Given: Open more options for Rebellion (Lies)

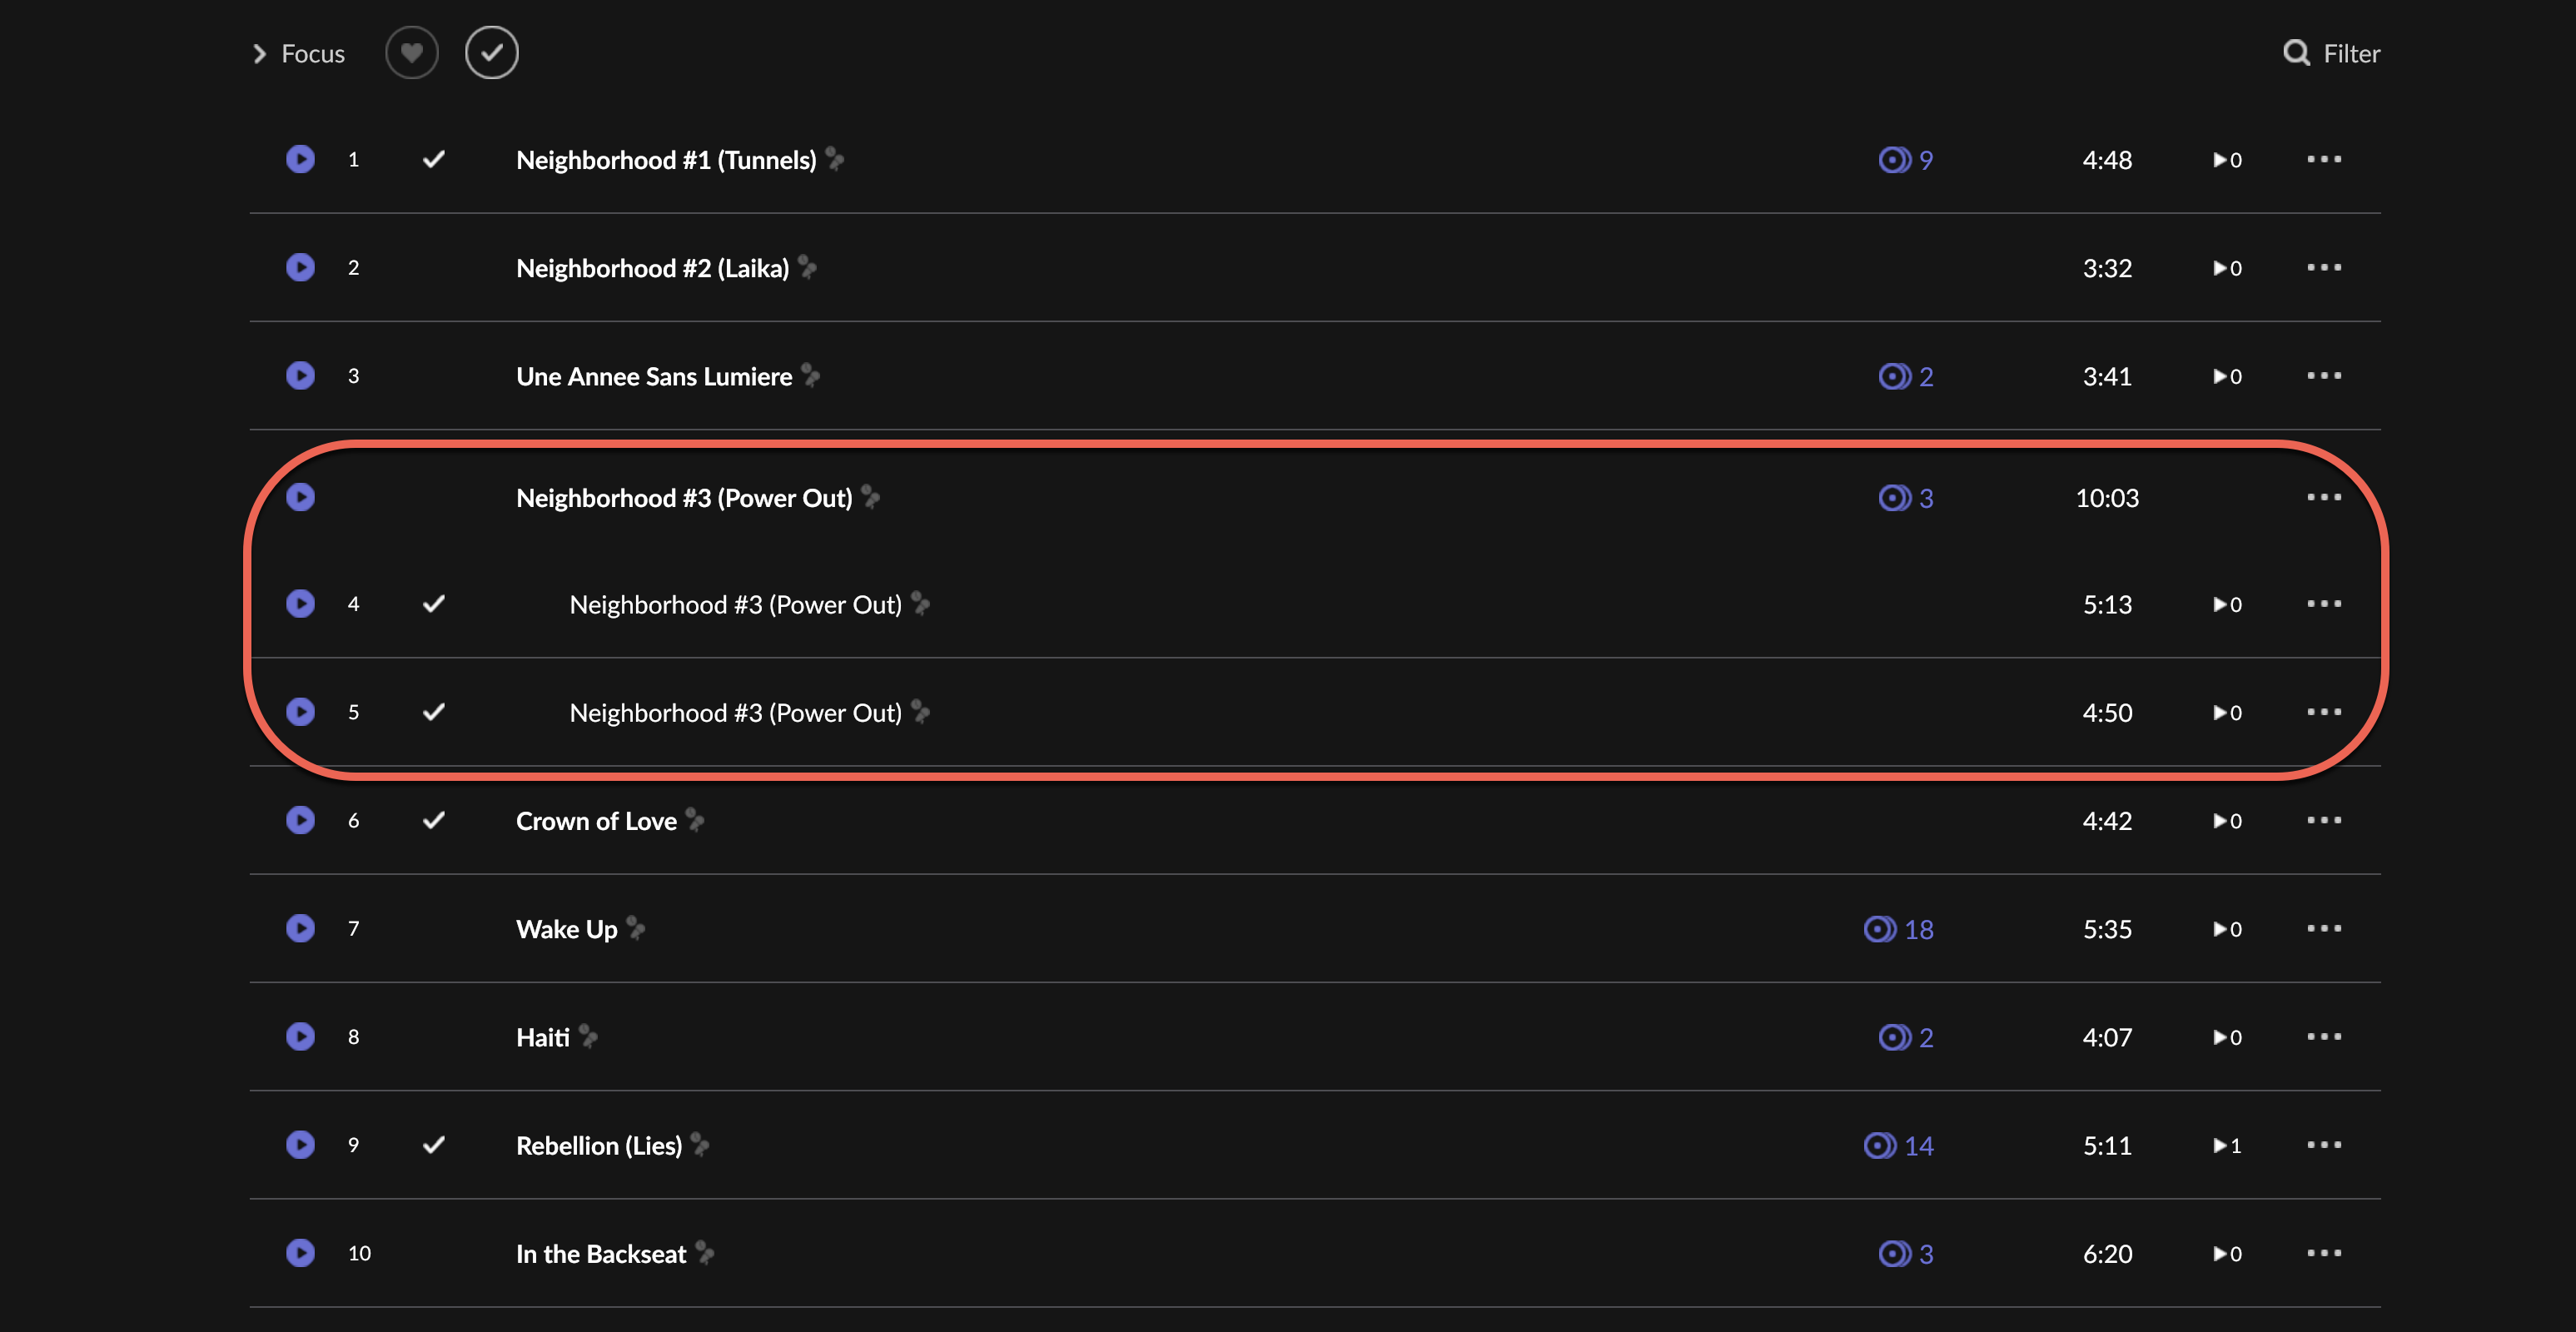Looking at the screenshot, I should click(x=2324, y=1144).
